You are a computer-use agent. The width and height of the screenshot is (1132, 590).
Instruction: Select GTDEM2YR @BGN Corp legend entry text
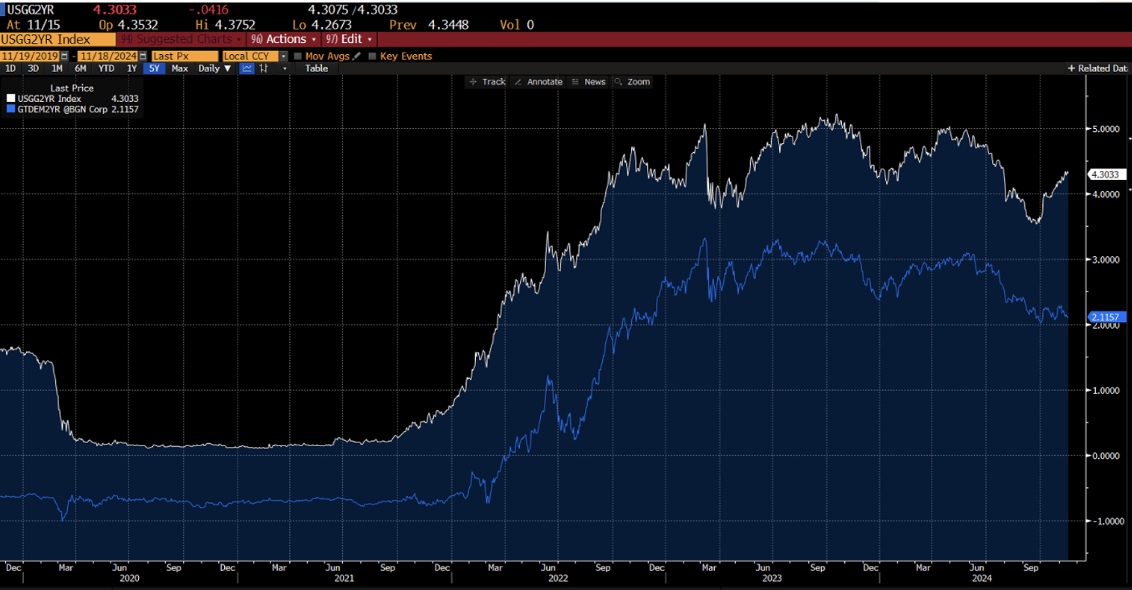coord(63,110)
